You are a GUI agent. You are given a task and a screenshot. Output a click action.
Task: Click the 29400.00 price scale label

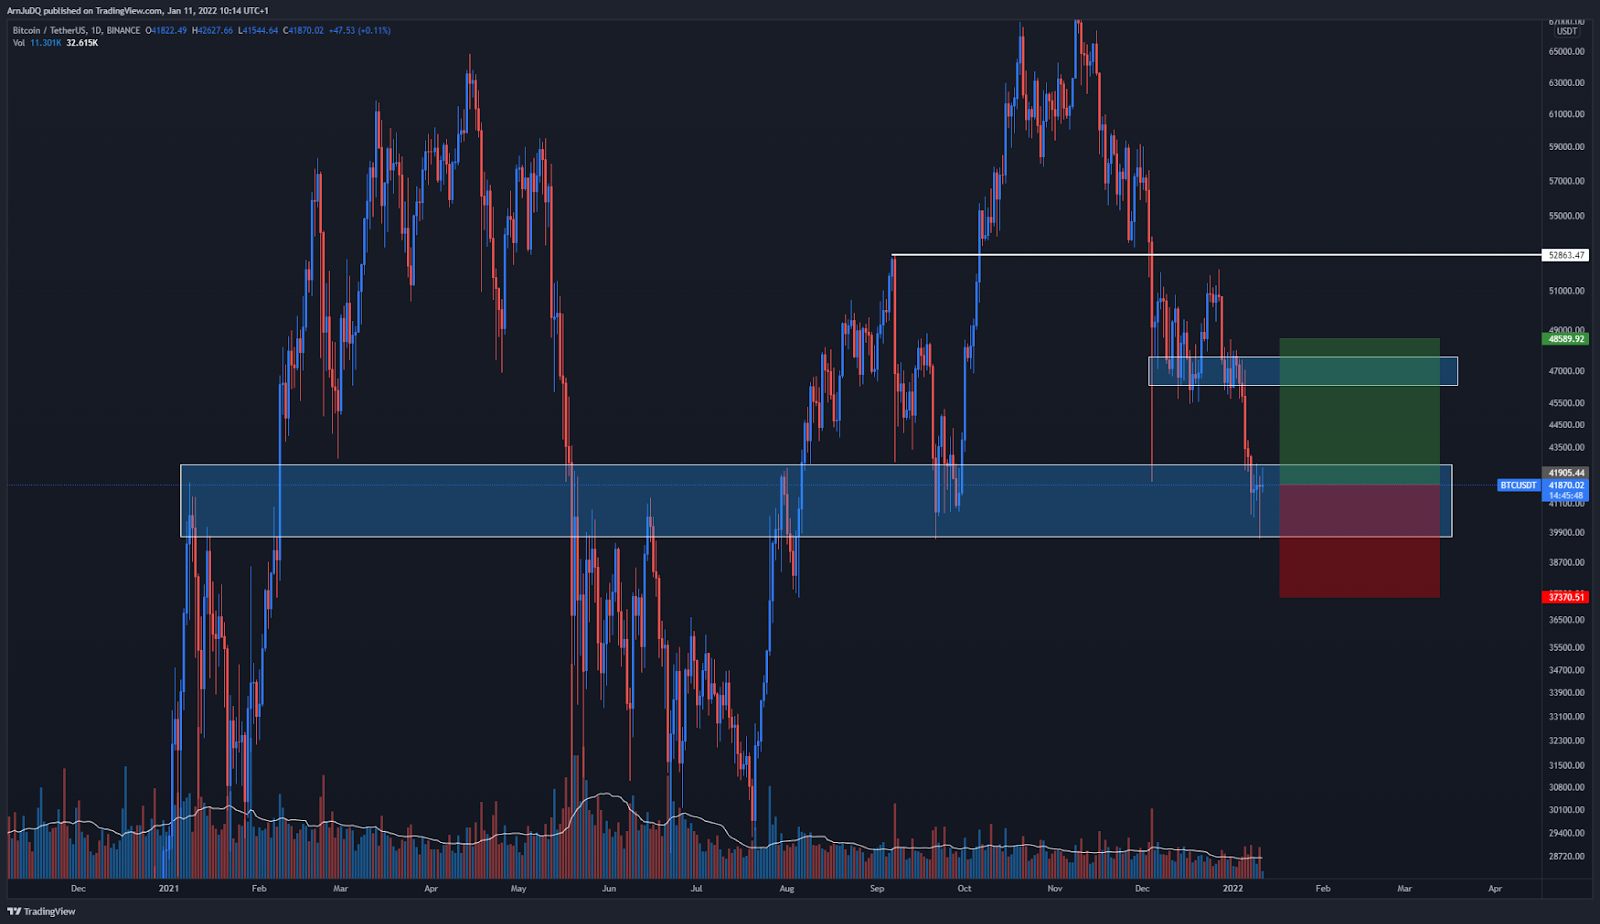point(1566,833)
